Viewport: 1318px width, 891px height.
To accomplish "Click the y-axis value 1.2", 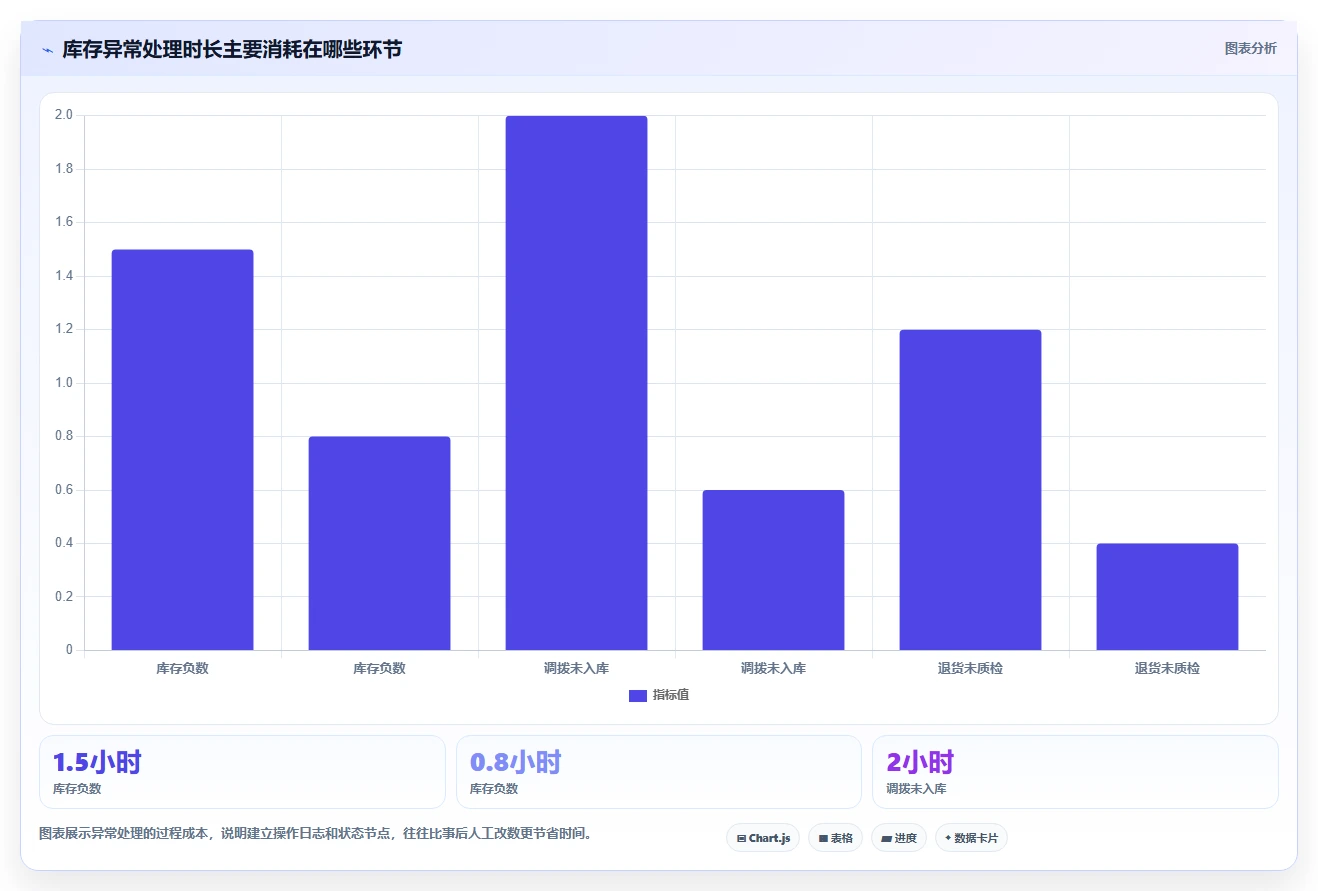I will (x=64, y=329).
